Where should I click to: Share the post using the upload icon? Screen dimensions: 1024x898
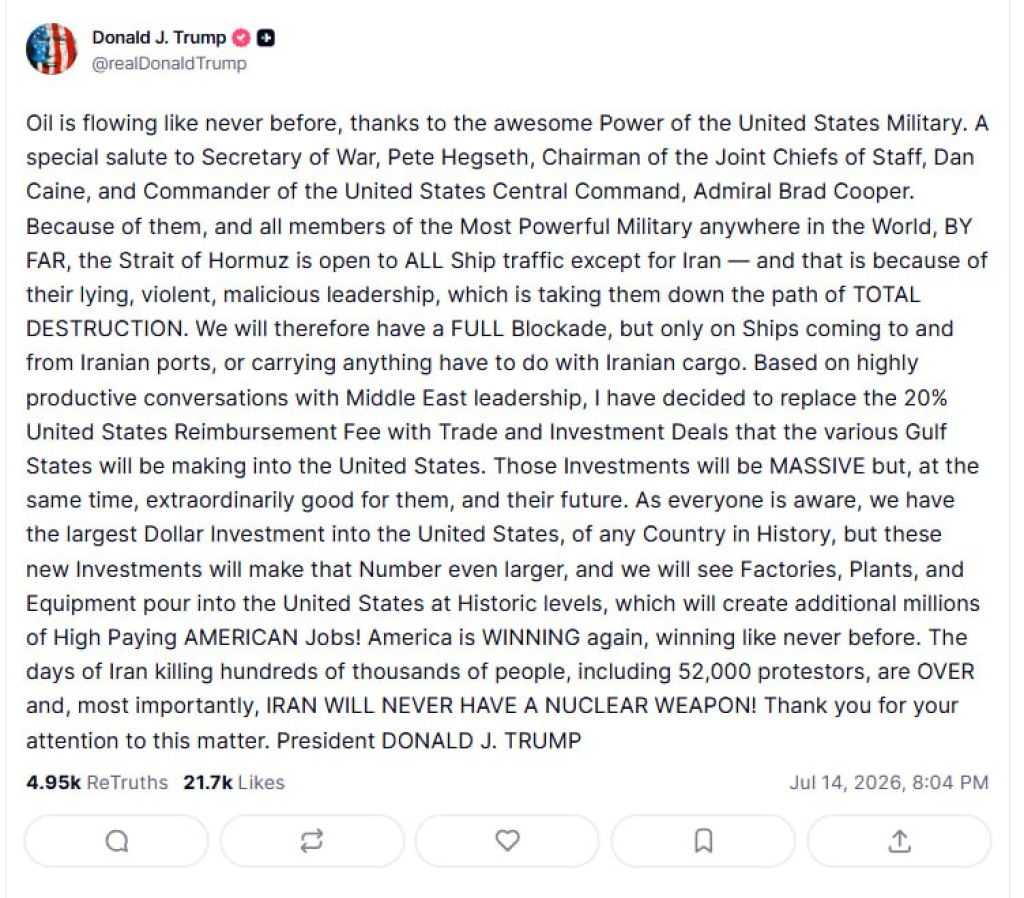pos(899,841)
